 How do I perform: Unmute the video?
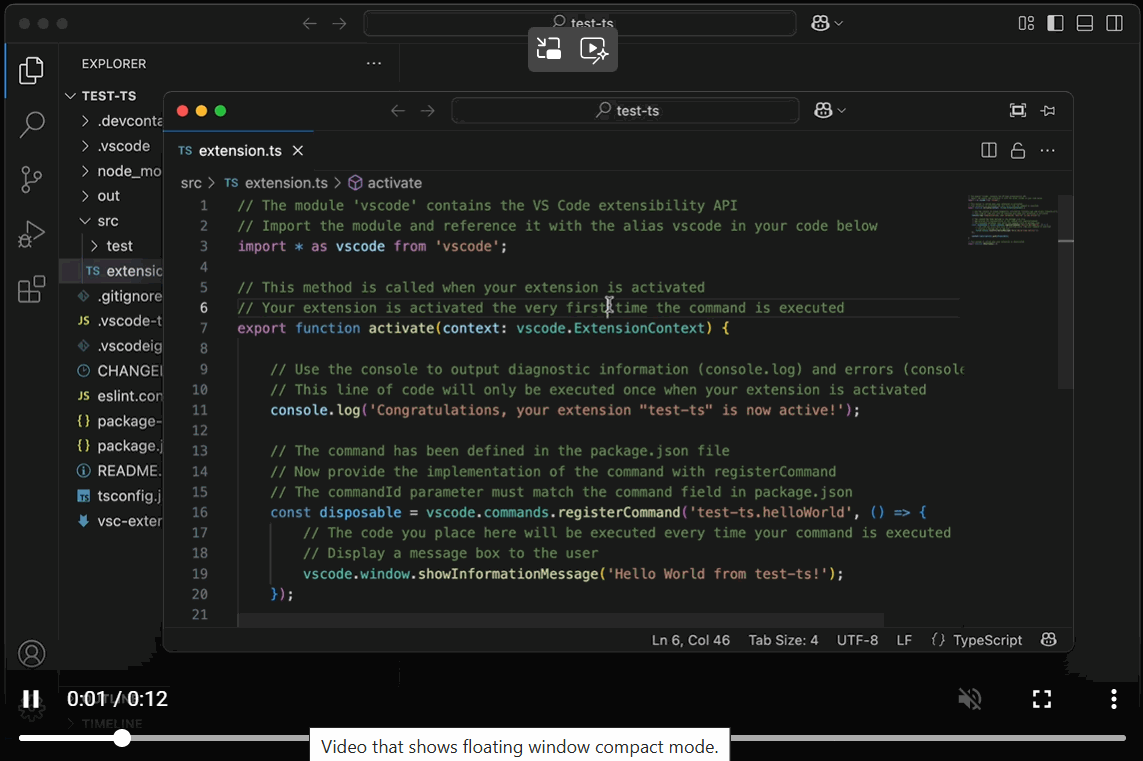(969, 698)
